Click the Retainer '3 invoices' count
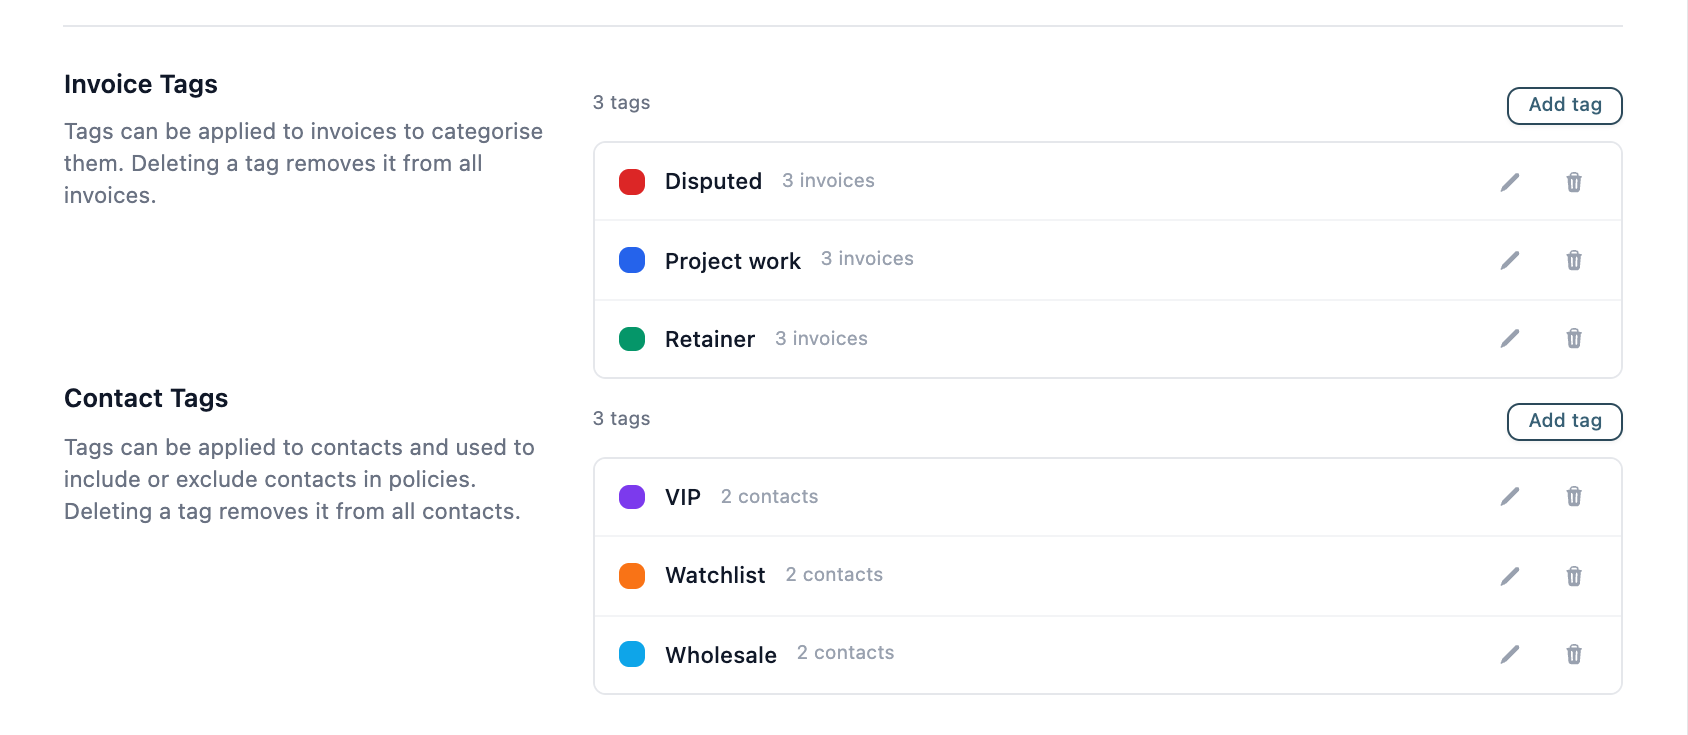Viewport: 1688px width, 735px height. click(821, 338)
